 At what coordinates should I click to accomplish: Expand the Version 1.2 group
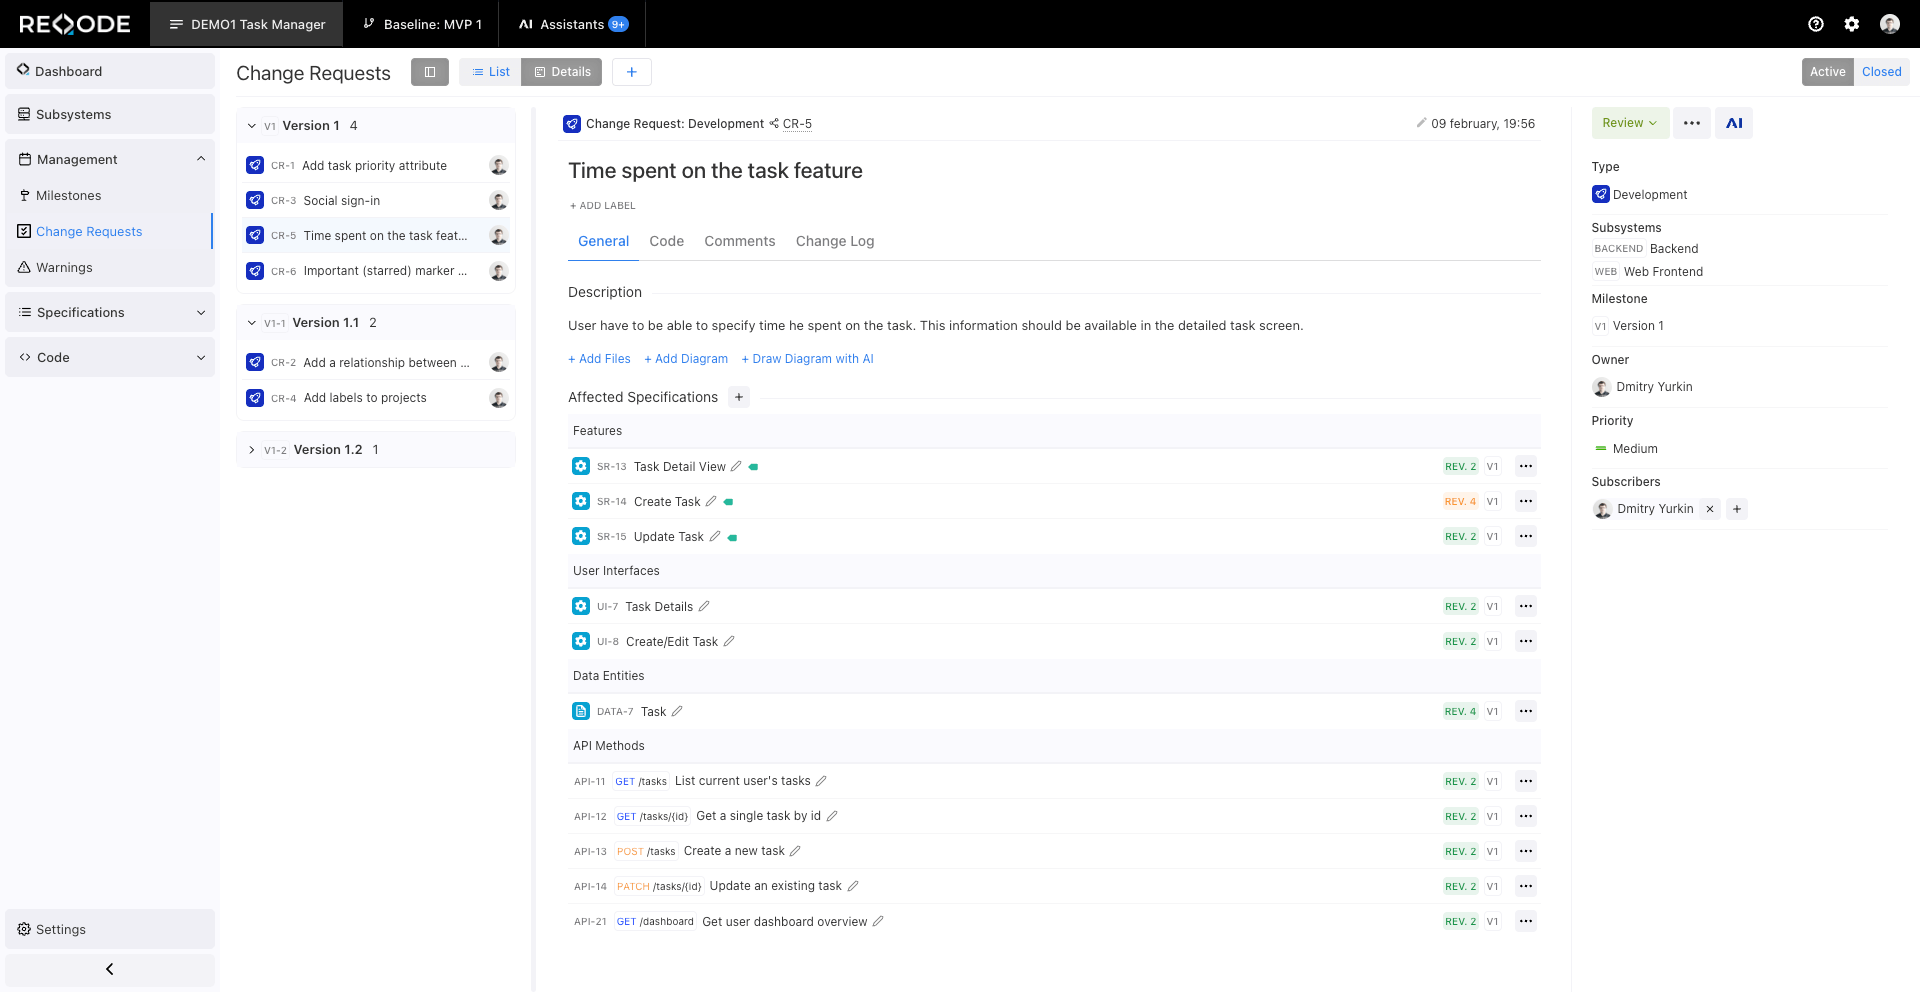pyautogui.click(x=252, y=450)
